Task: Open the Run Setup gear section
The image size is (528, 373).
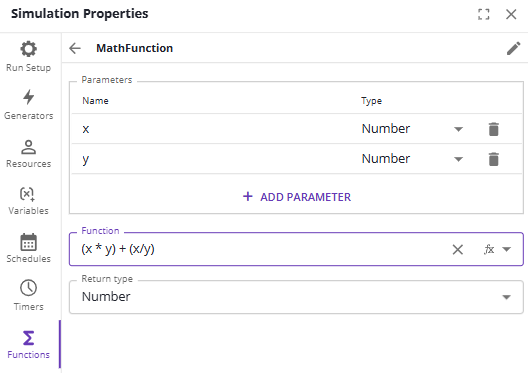Action: point(29,57)
